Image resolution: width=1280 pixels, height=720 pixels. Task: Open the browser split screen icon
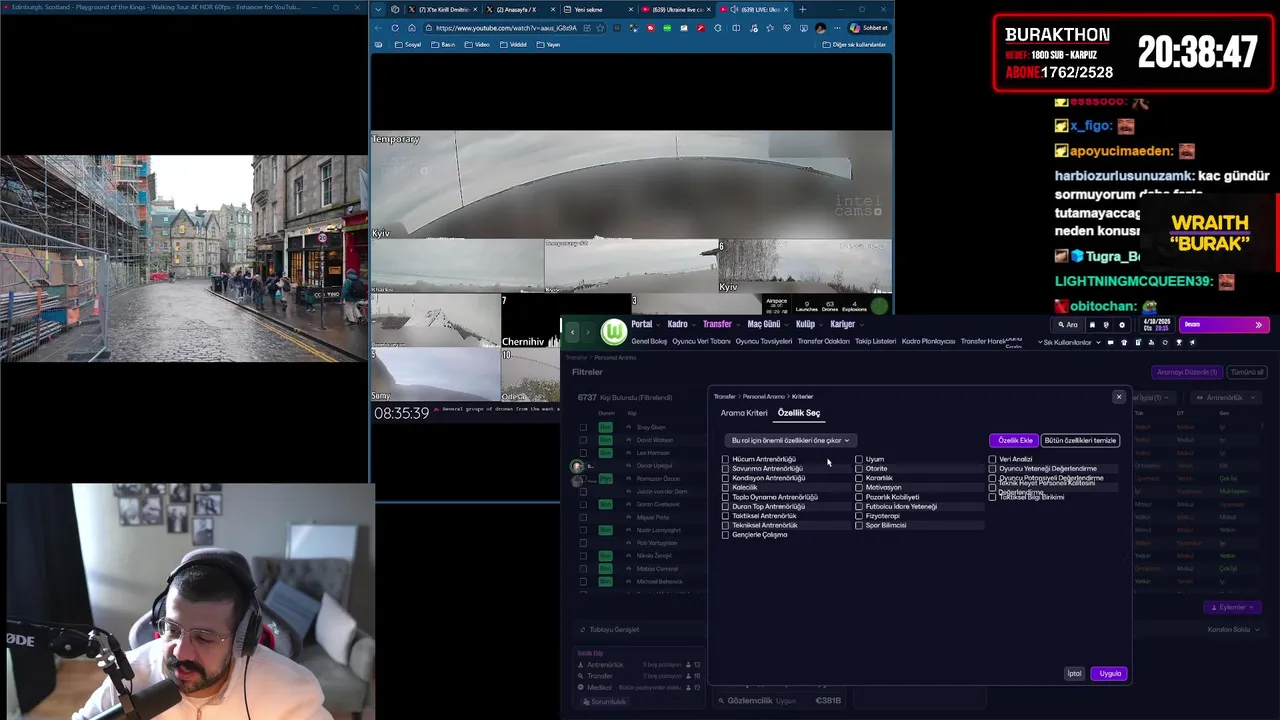[x=736, y=28]
